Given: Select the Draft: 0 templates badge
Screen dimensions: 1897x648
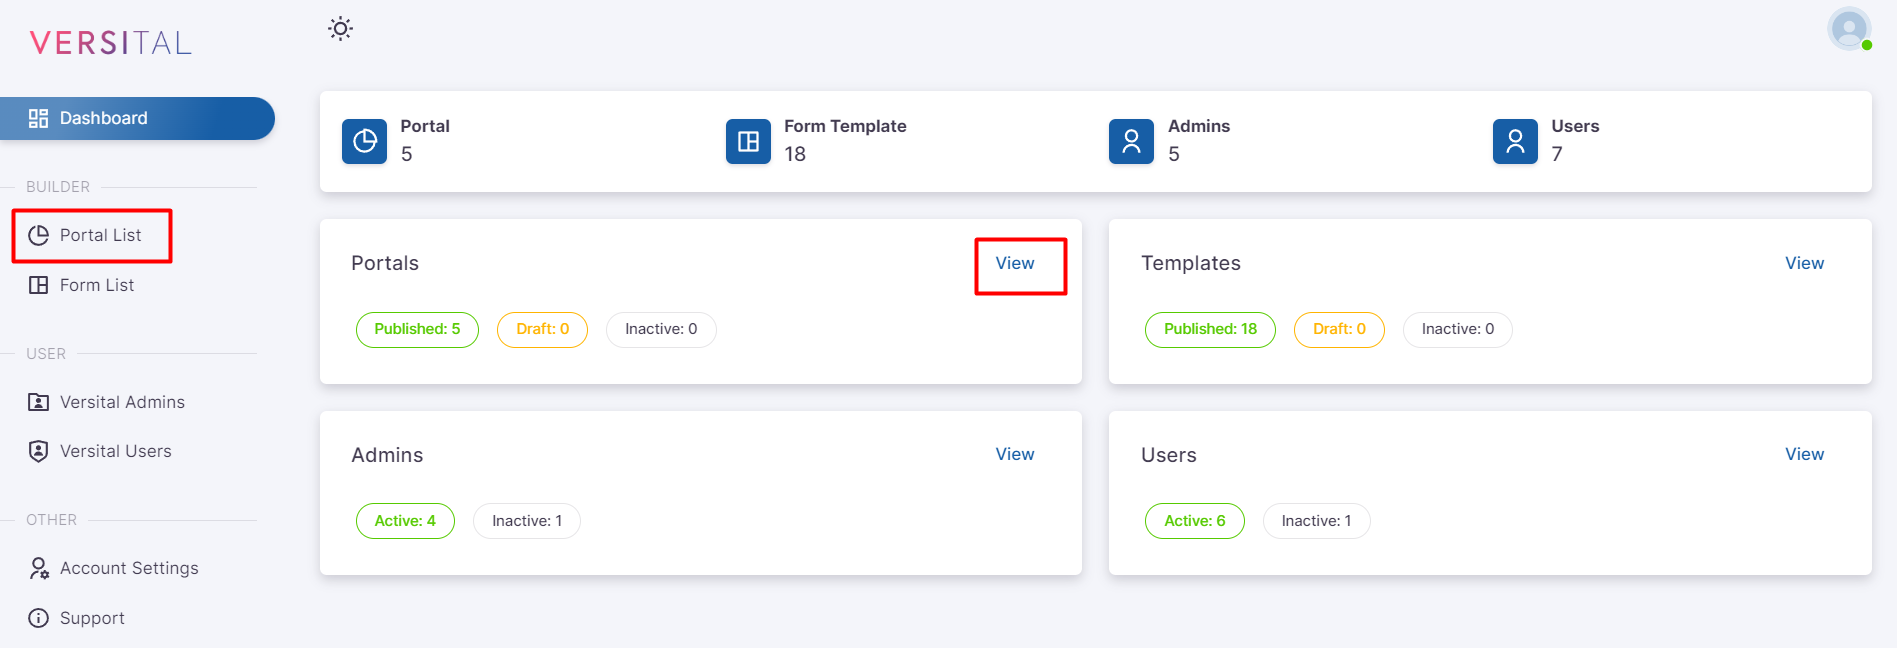Looking at the screenshot, I should tap(1338, 329).
